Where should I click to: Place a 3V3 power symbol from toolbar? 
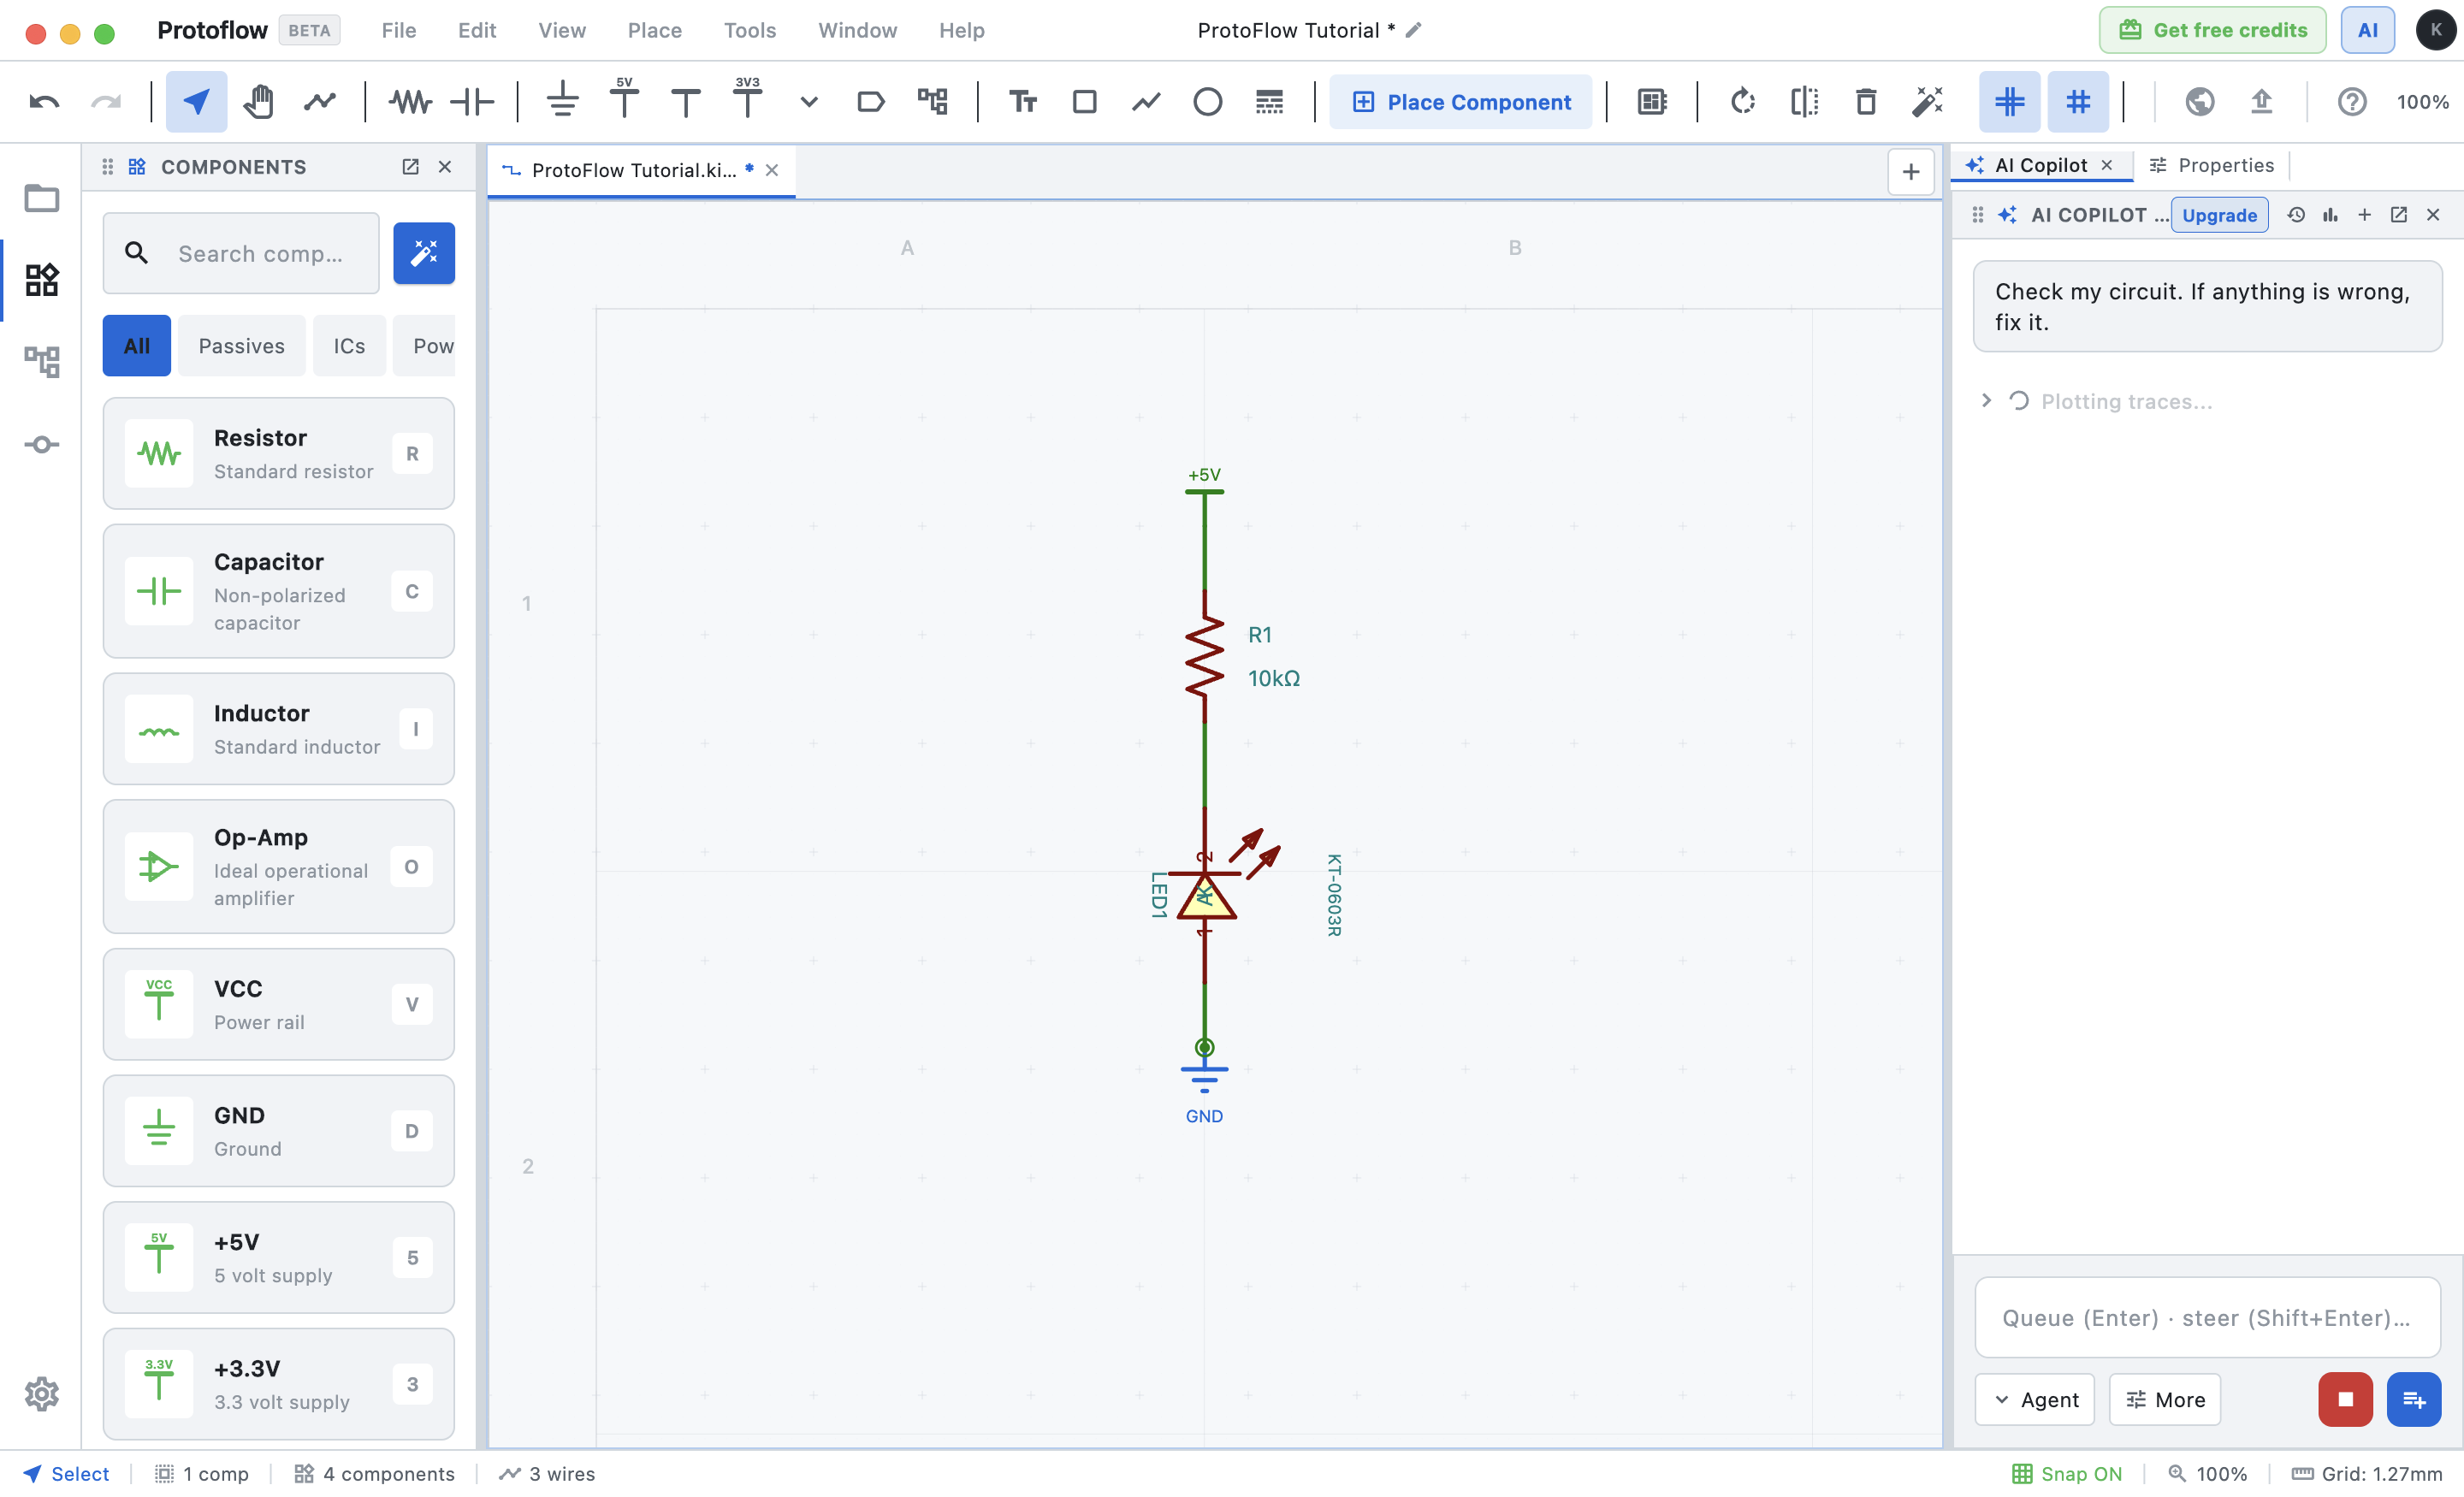pyautogui.click(x=747, y=100)
